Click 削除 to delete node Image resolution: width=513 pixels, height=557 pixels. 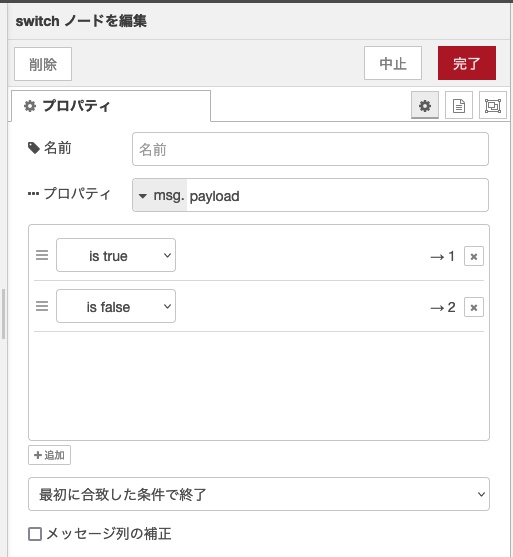click(x=43, y=64)
